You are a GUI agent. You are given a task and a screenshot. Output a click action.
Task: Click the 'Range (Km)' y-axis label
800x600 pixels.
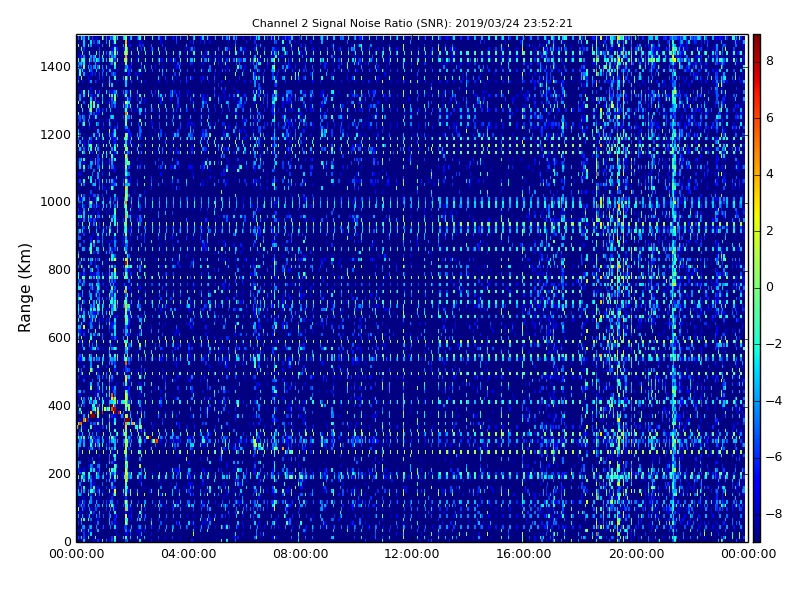(x=24, y=288)
